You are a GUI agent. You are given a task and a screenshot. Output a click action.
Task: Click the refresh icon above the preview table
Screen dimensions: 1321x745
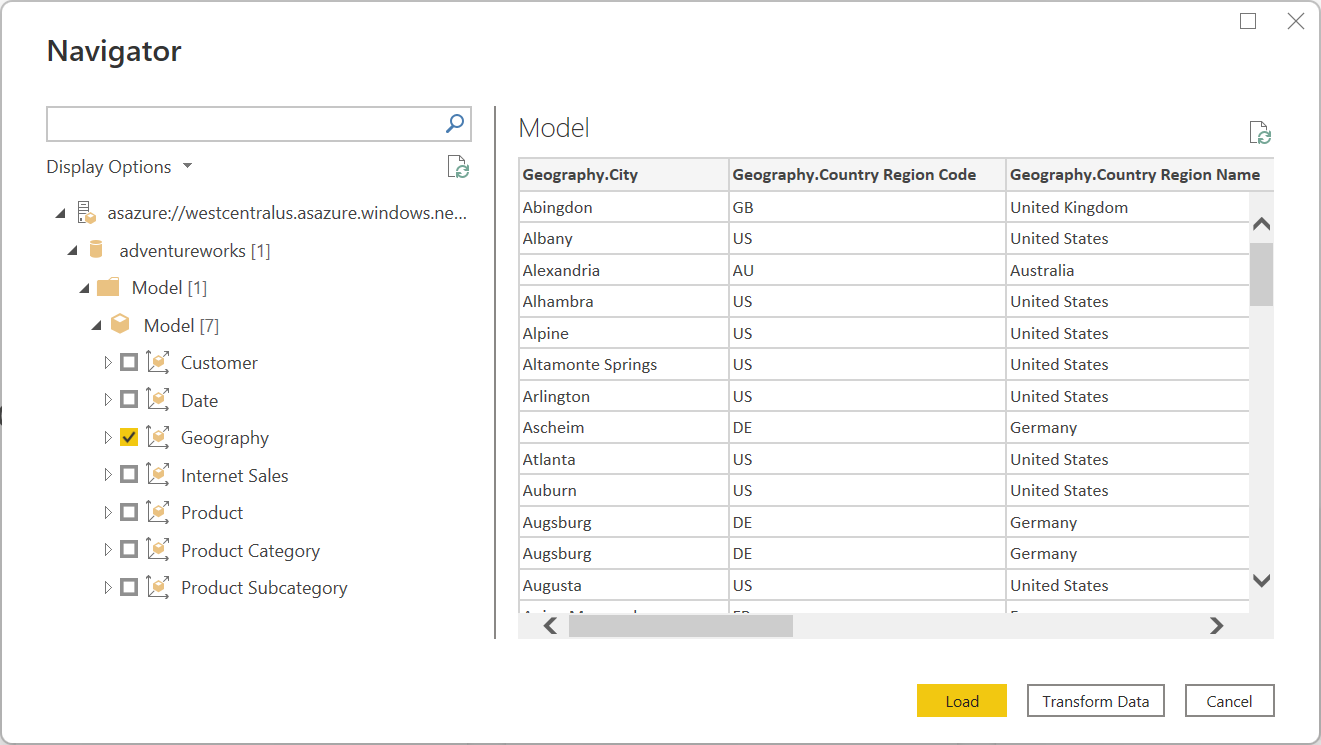click(x=1260, y=132)
